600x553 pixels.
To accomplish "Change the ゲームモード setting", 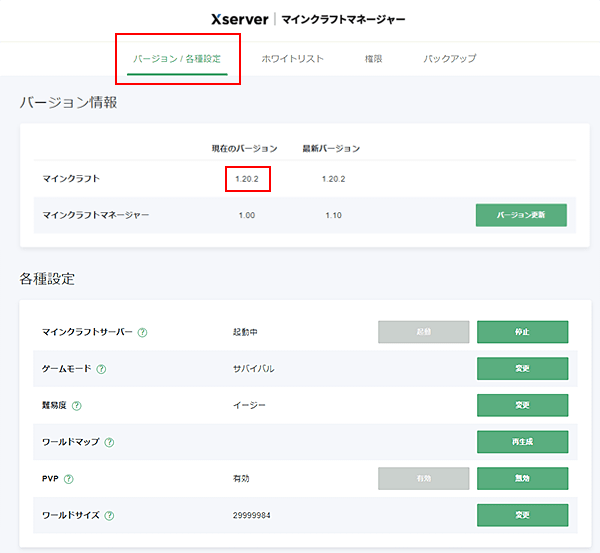I will [522, 369].
